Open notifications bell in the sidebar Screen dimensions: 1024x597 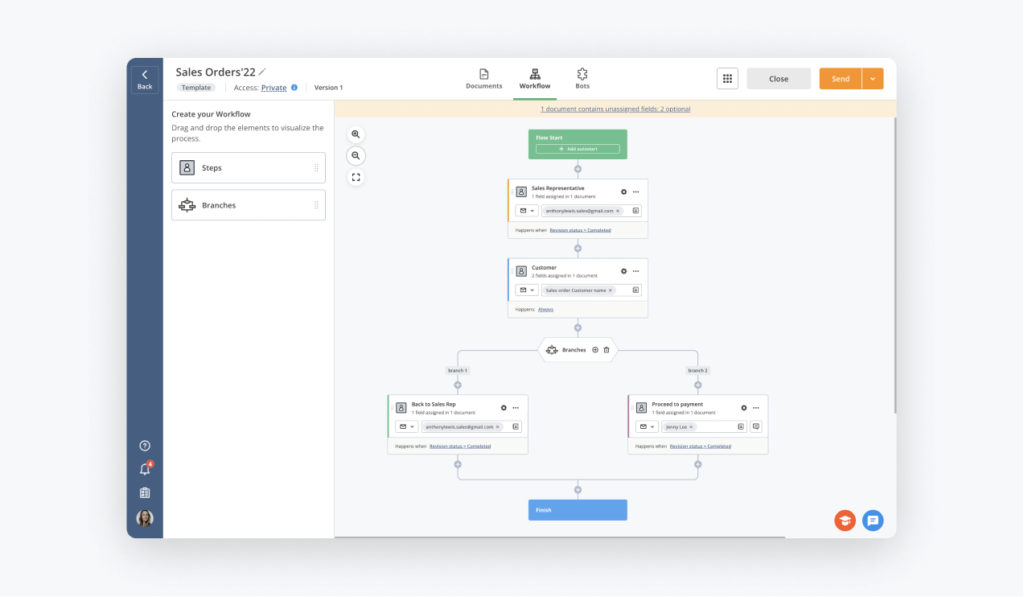[x=145, y=469]
